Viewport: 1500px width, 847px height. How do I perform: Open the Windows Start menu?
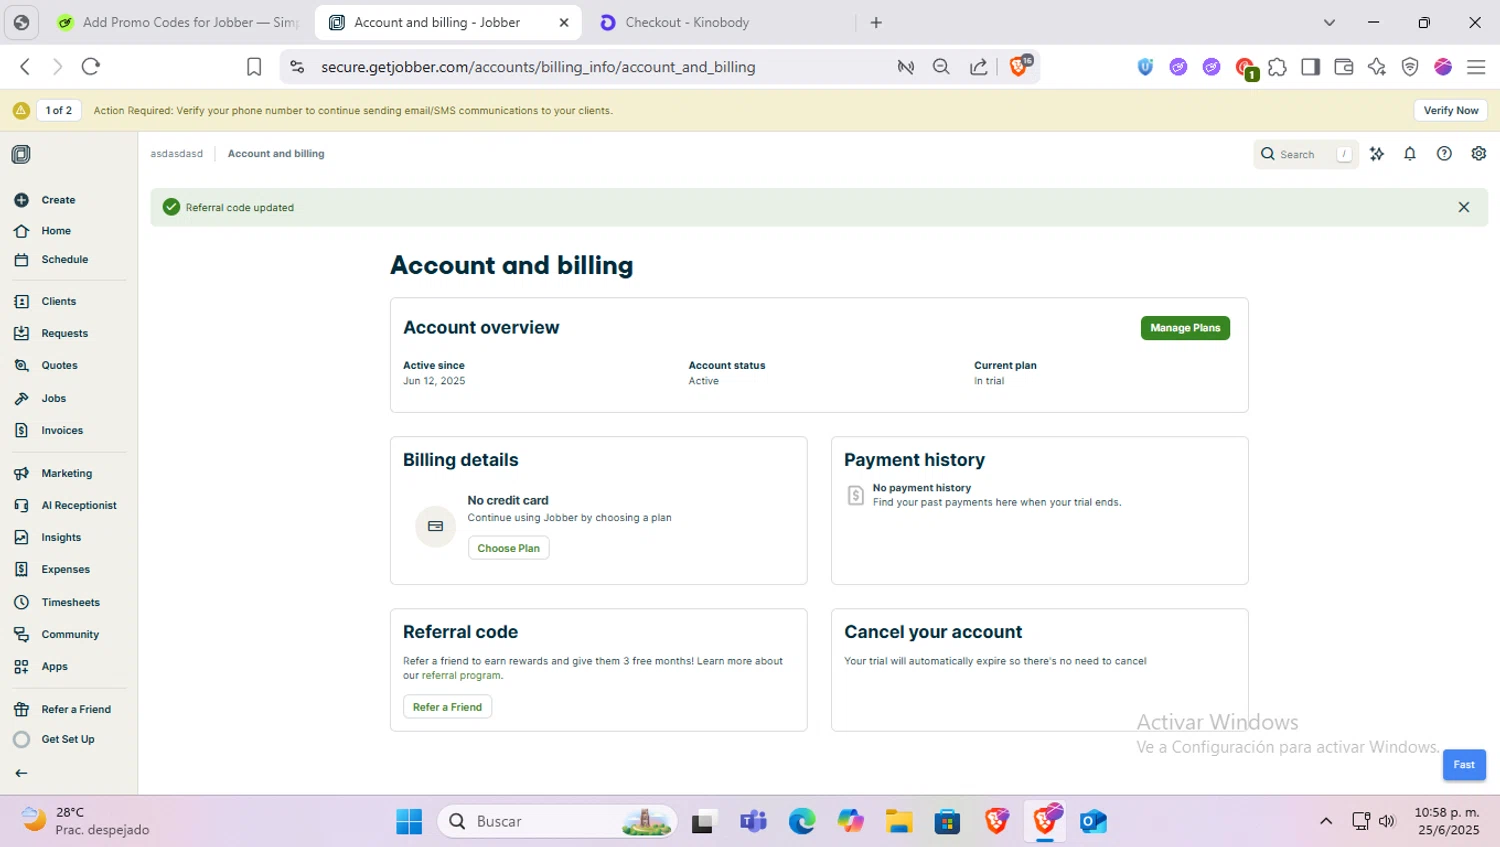tap(409, 822)
